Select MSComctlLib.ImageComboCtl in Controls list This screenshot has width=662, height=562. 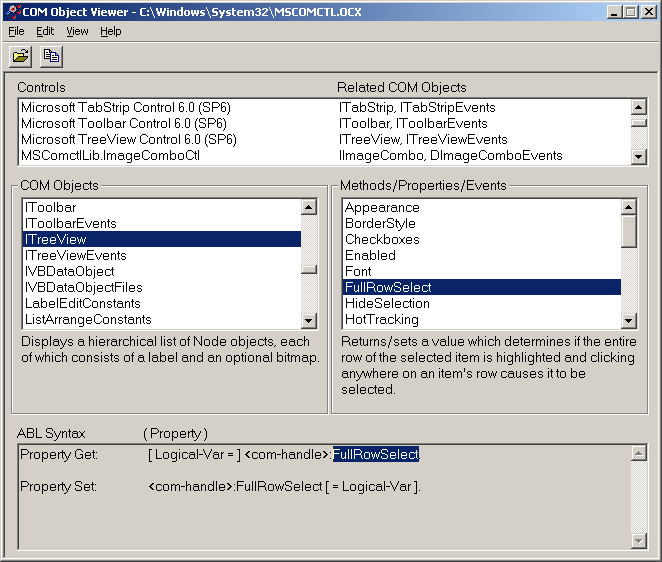click(x=110, y=155)
